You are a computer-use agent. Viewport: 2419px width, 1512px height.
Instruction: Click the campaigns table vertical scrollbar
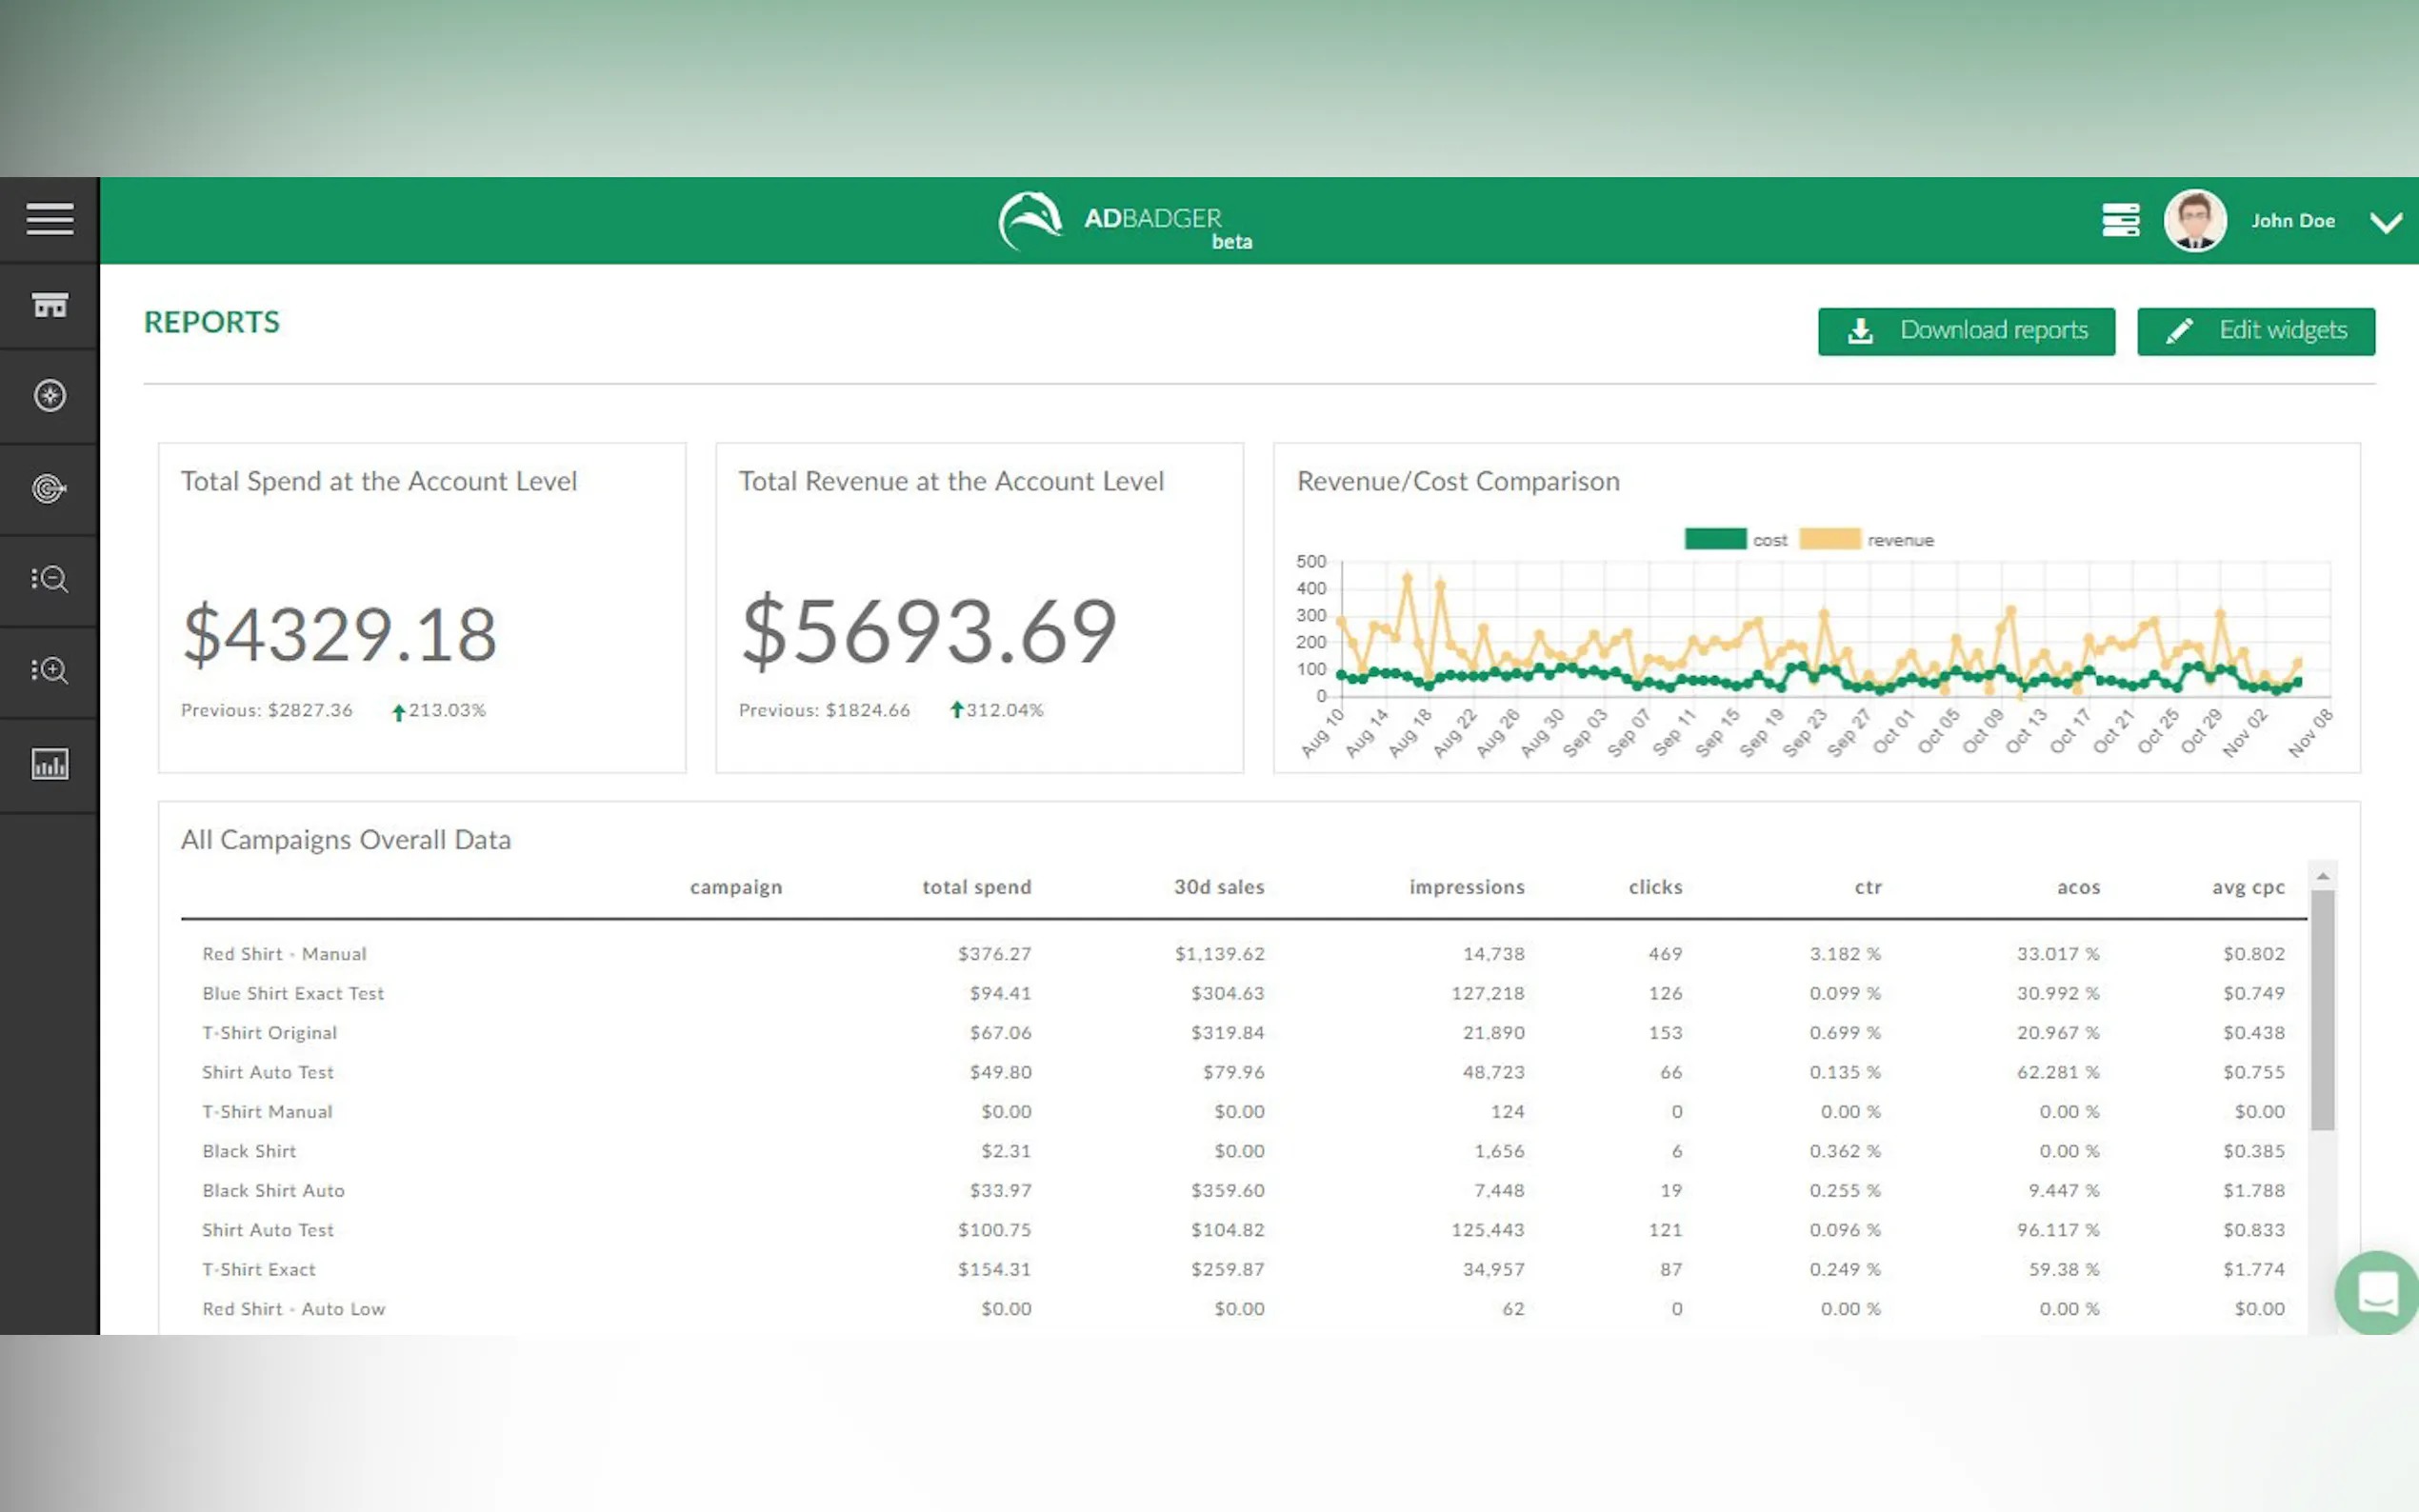pos(2322,1010)
